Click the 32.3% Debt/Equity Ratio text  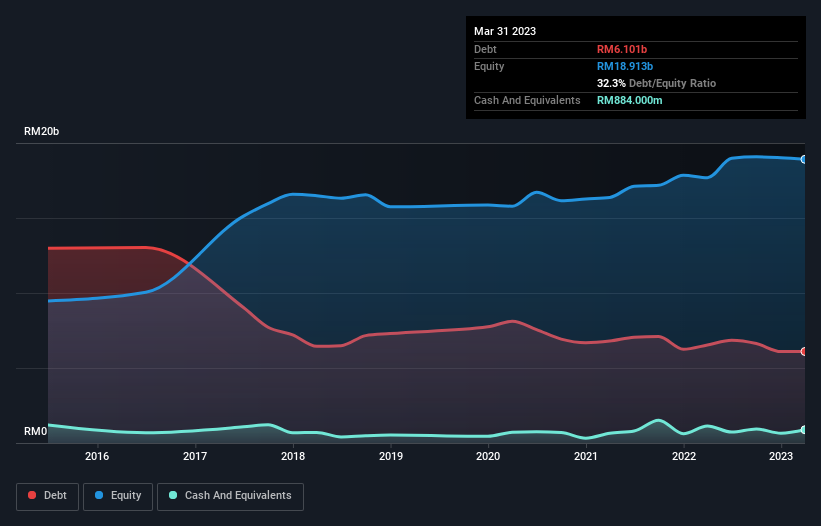[656, 83]
